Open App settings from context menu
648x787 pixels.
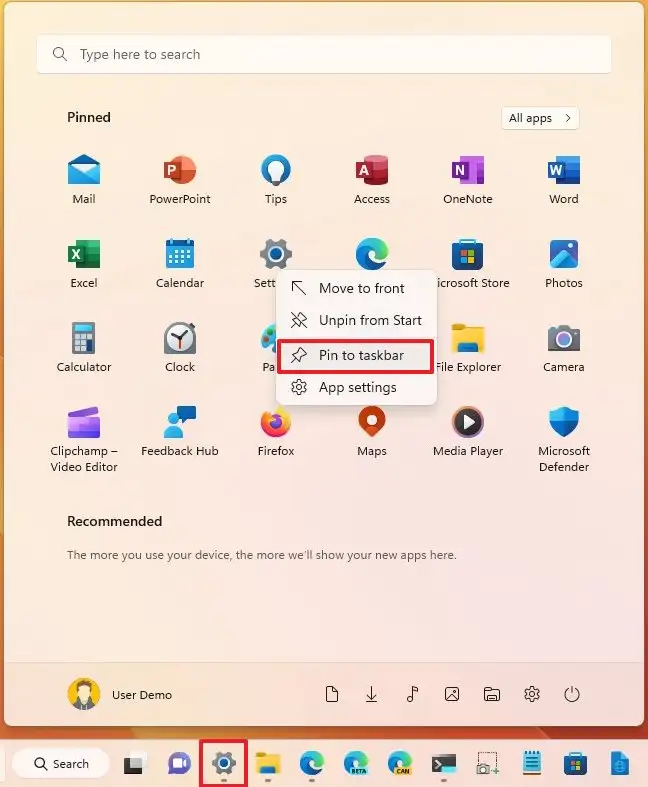356,387
